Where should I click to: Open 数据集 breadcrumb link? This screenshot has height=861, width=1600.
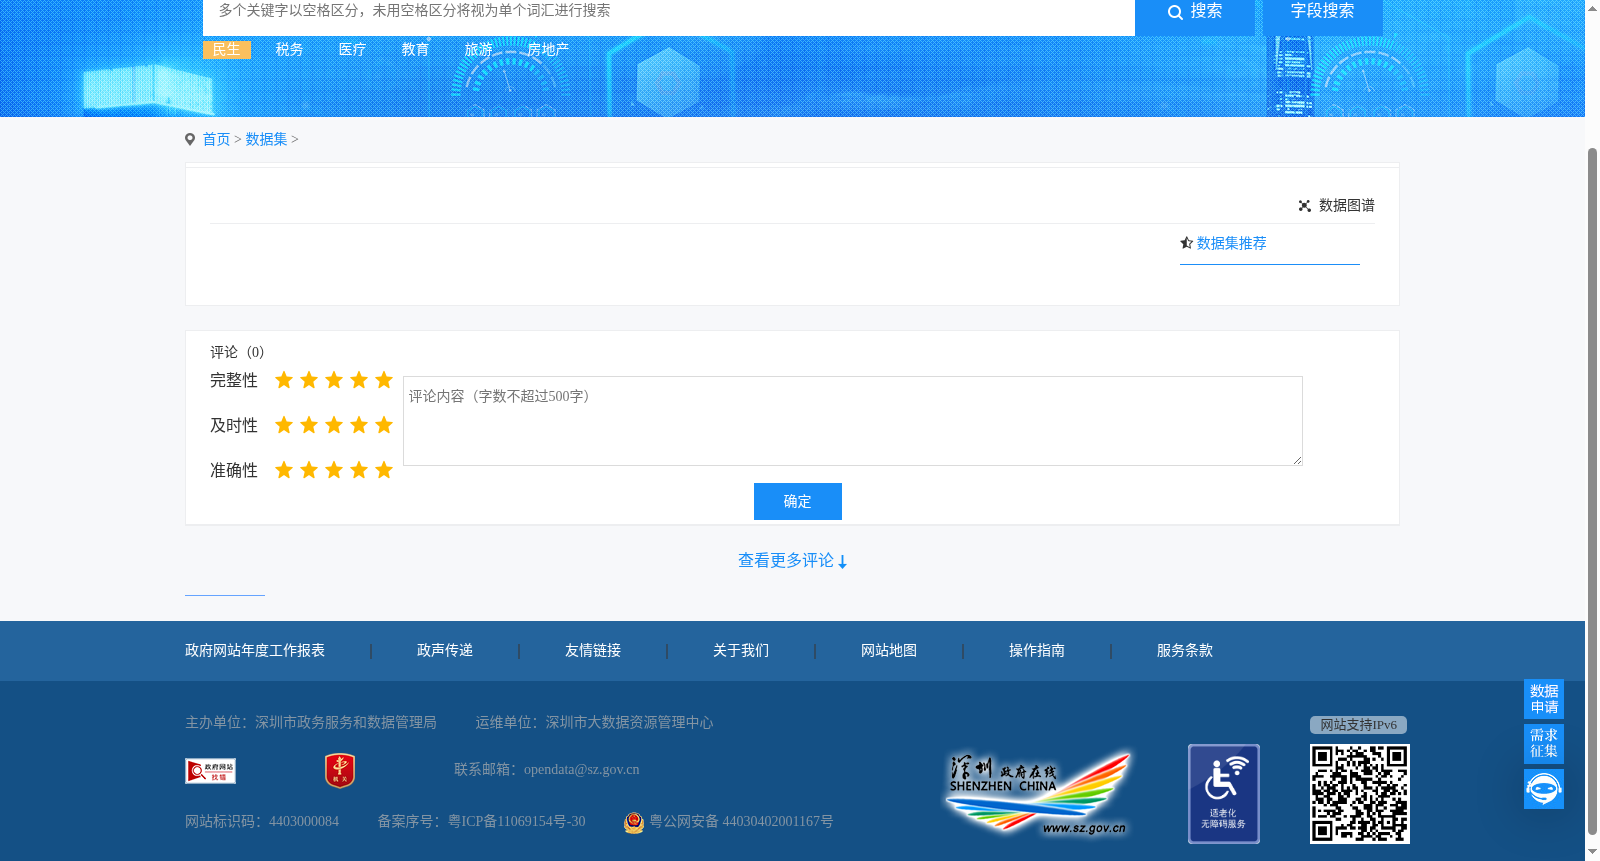click(266, 139)
